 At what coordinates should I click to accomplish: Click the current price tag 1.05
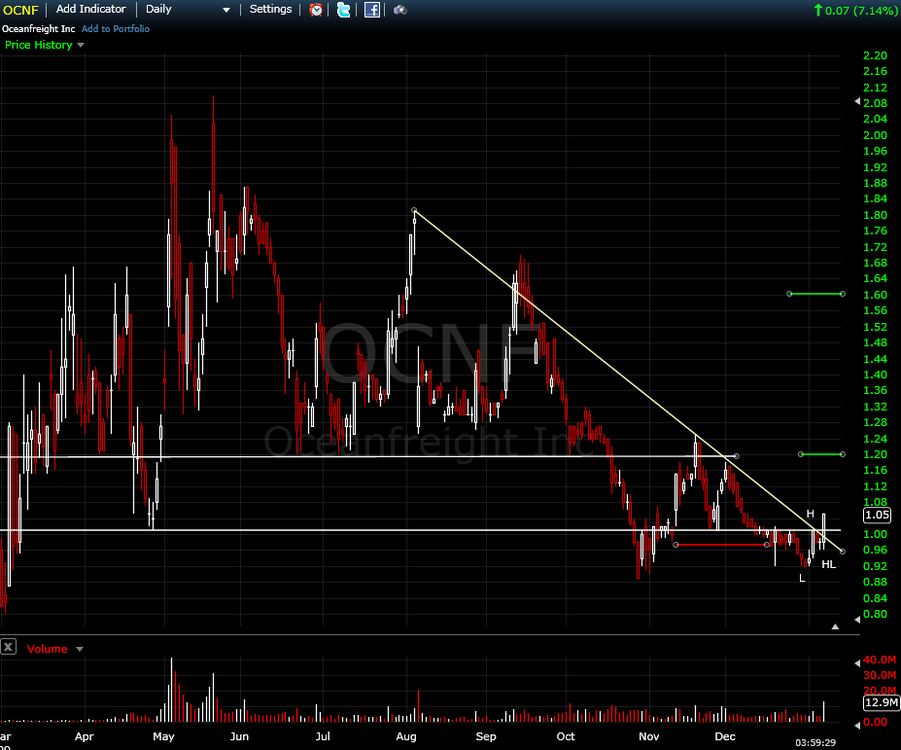(x=877, y=515)
